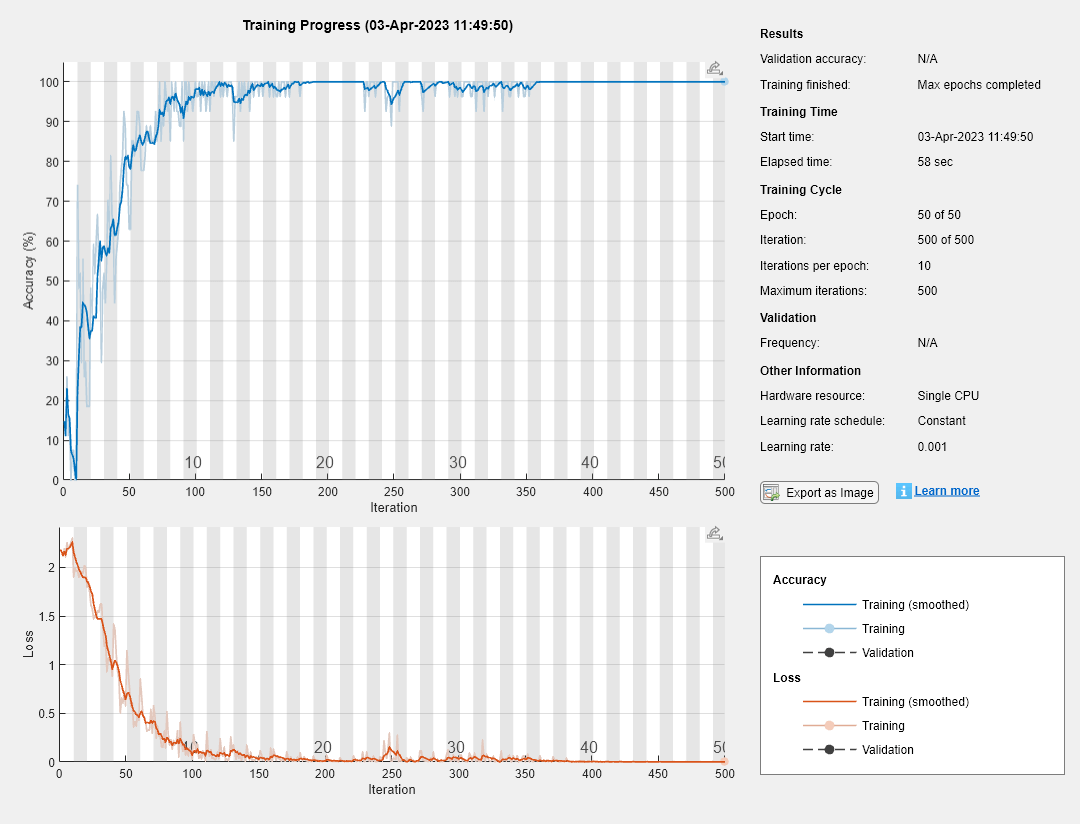Click the Learning rate value 0.001
Screen dimensions: 1080x824
coord(932,446)
